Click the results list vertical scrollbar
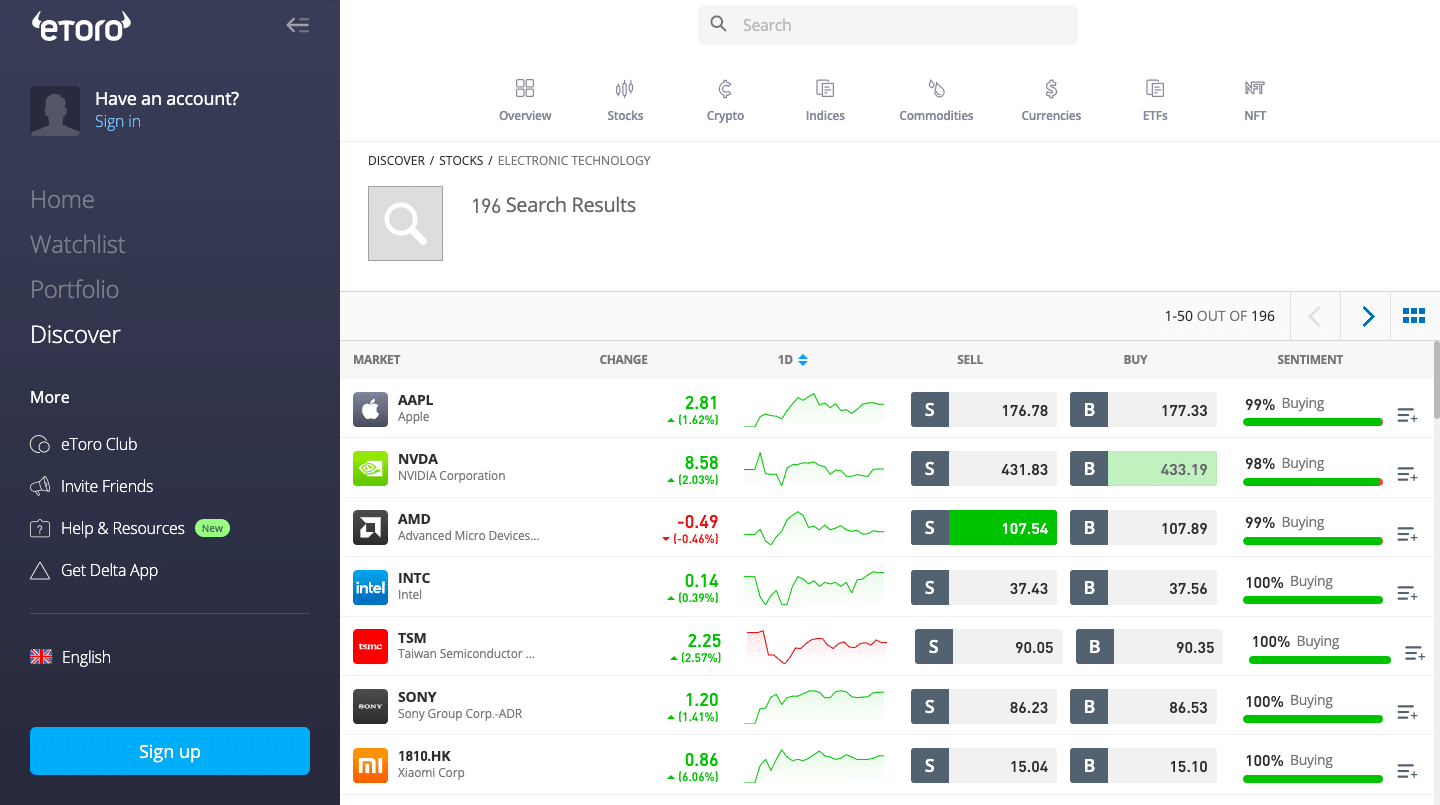Viewport: 1440px width, 805px height. (x=1436, y=380)
